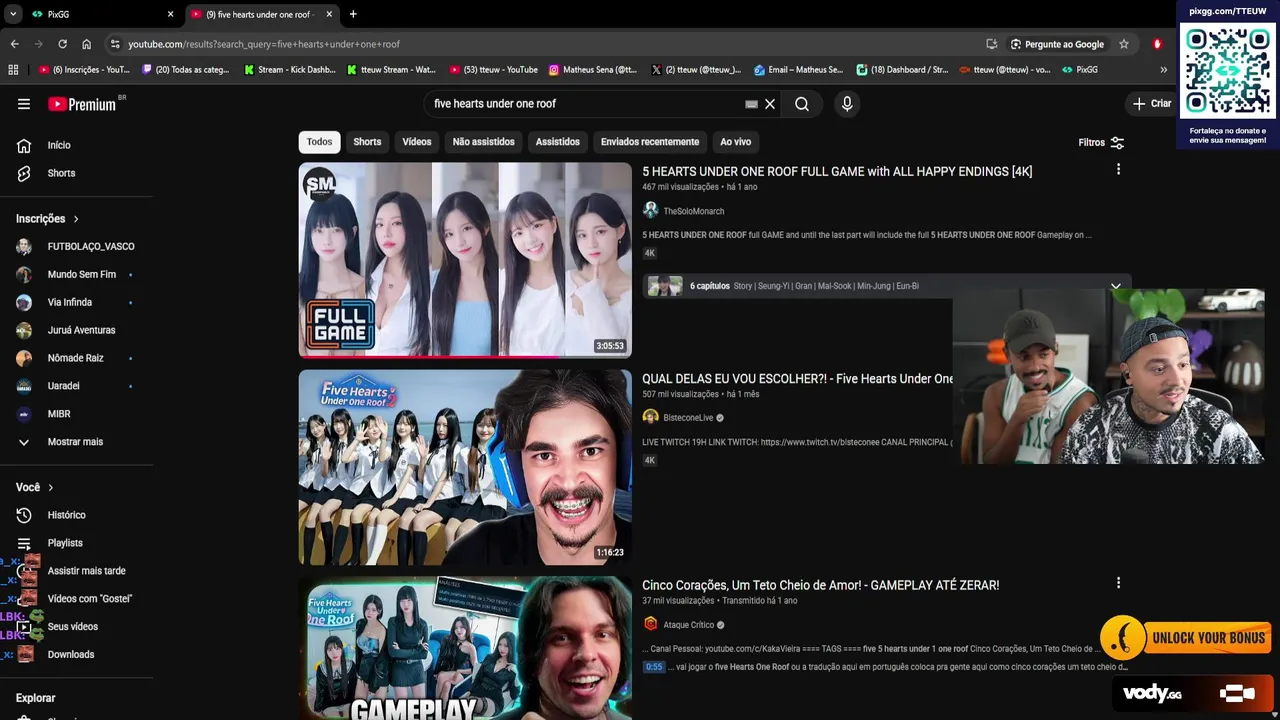The width and height of the screenshot is (1280, 720).
Task: Open the Stream - Kick Dashboard bookmark
Action: tap(289, 70)
